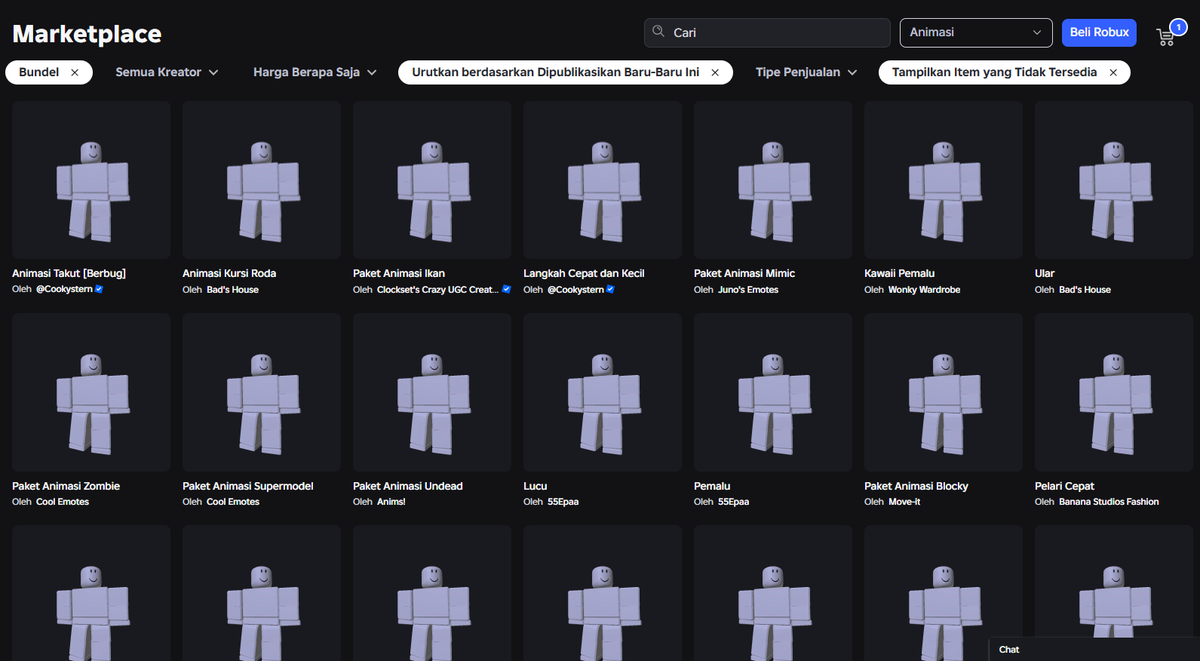Click the search magnifier icon
The image size is (1200, 661).
(658, 32)
